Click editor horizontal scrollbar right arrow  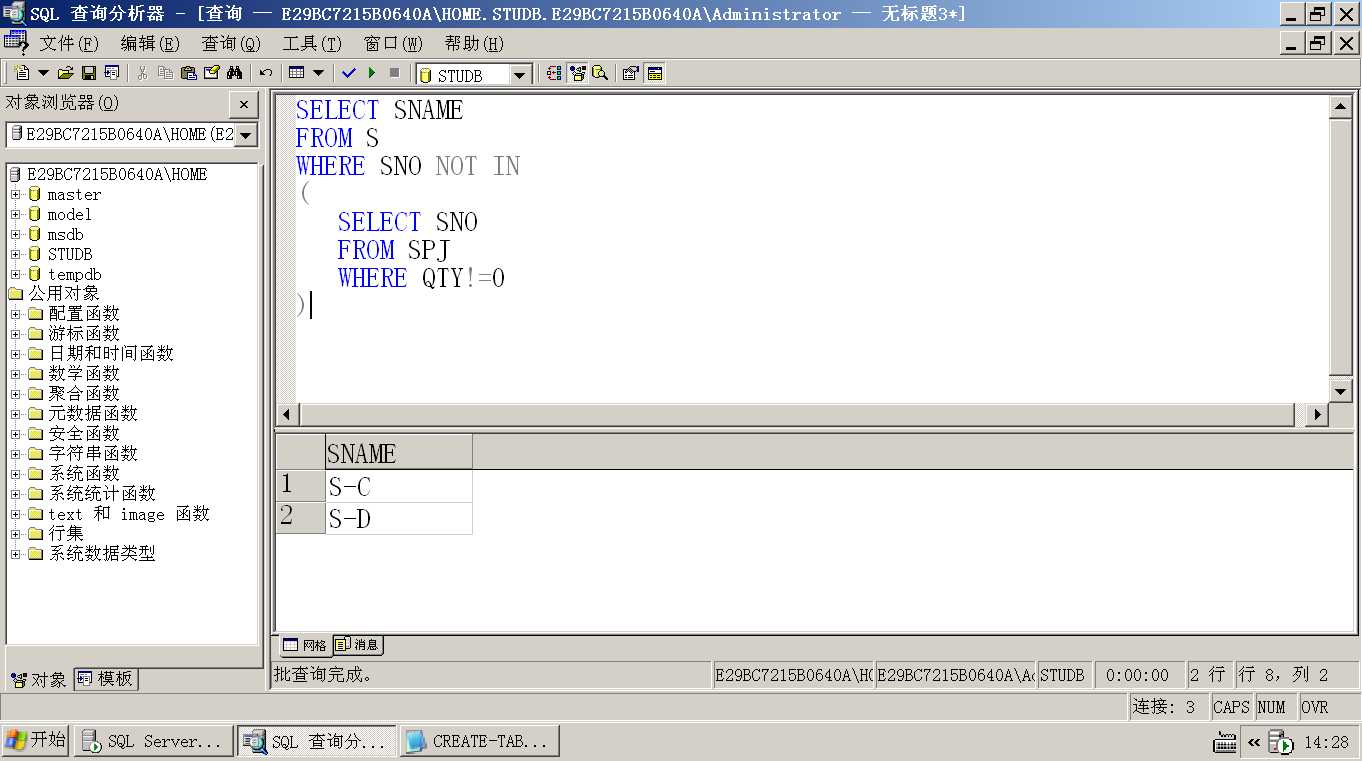(x=1316, y=414)
